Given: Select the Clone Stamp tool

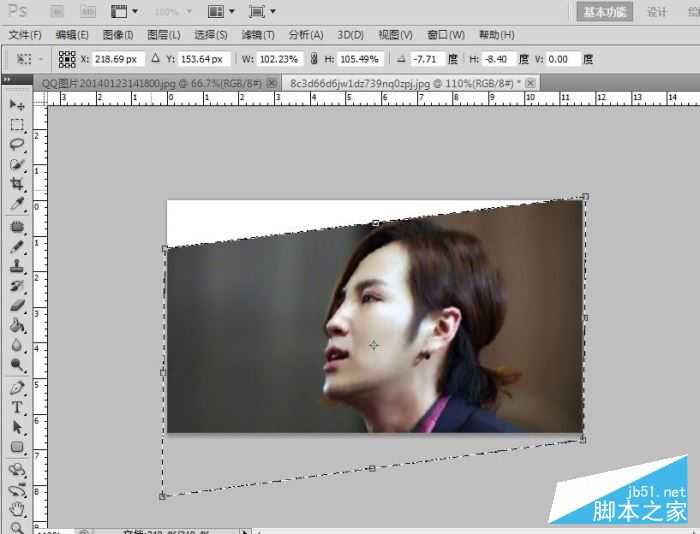Looking at the screenshot, I should 17,267.
